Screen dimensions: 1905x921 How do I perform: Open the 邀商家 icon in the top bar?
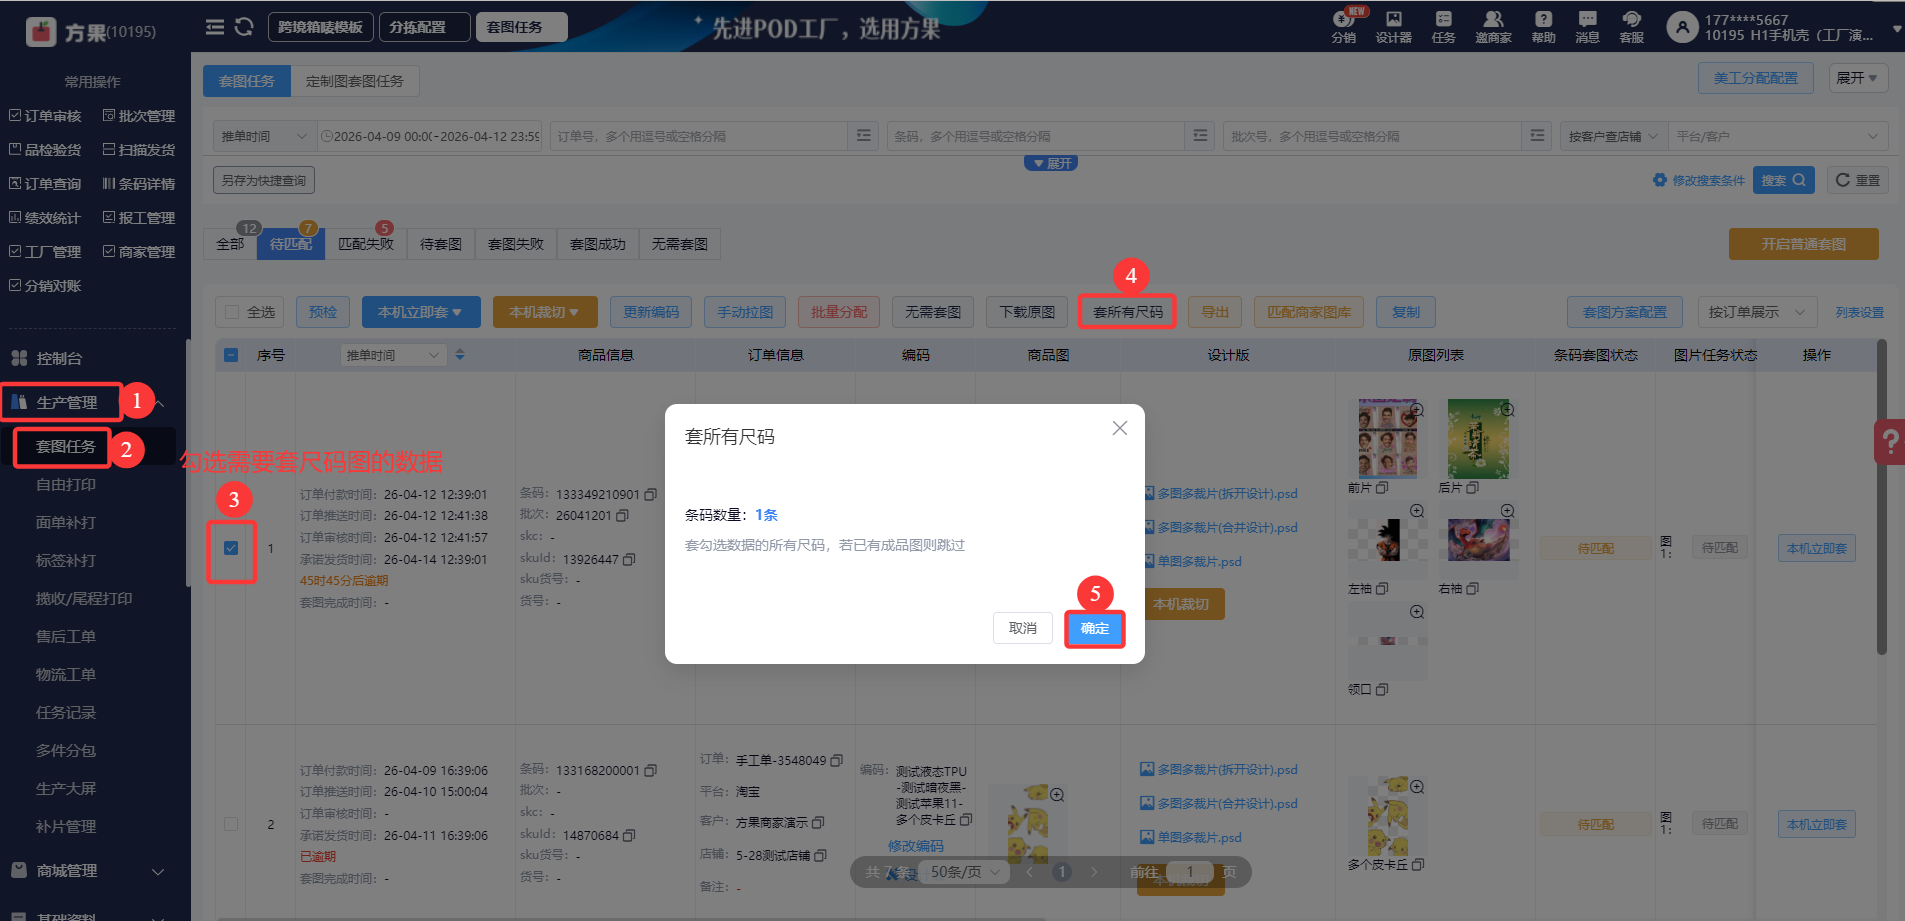click(1492, 27)
